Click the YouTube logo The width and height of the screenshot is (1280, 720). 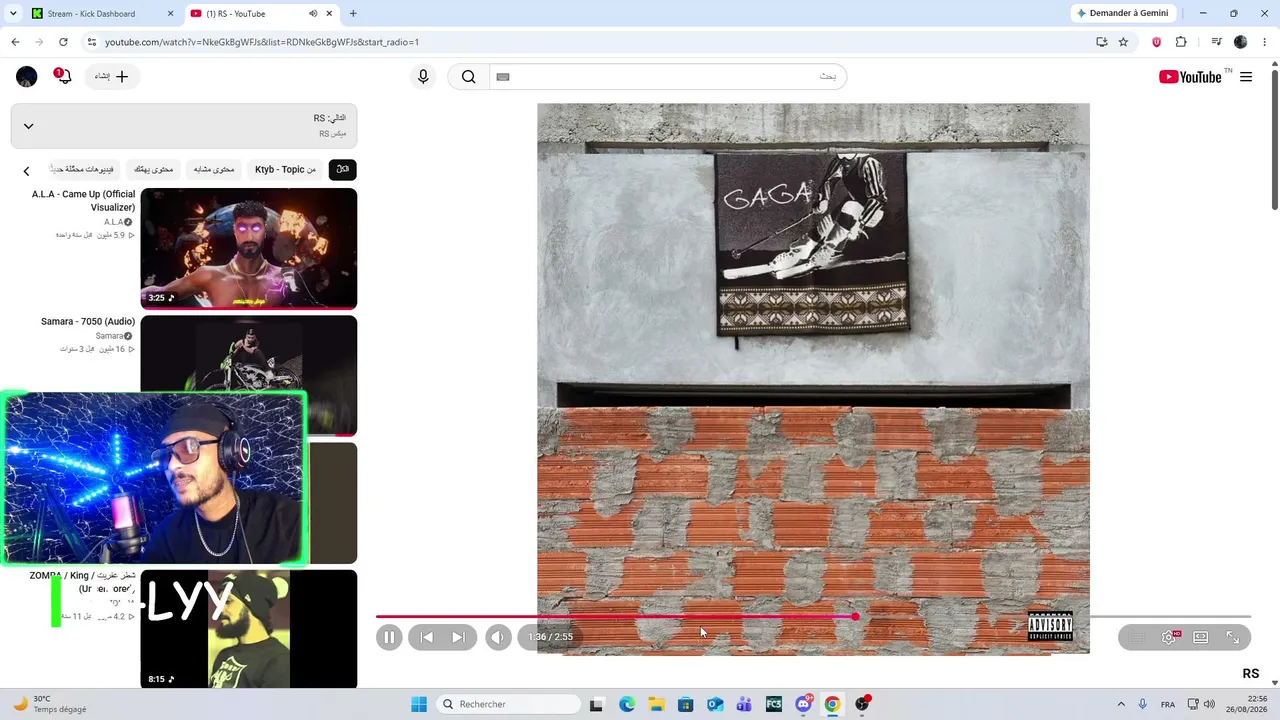pos(1190,77)
